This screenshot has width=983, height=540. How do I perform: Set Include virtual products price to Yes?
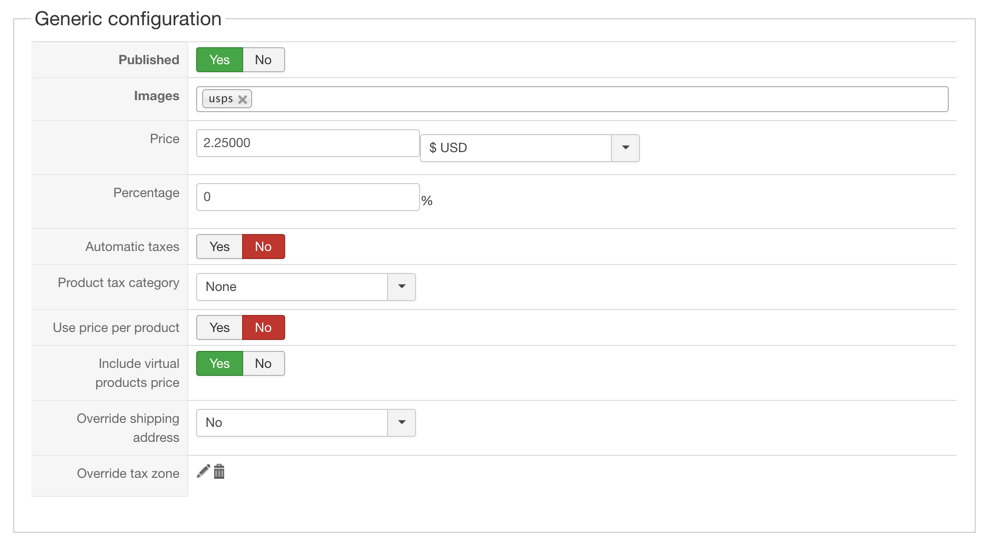[219, 364]
